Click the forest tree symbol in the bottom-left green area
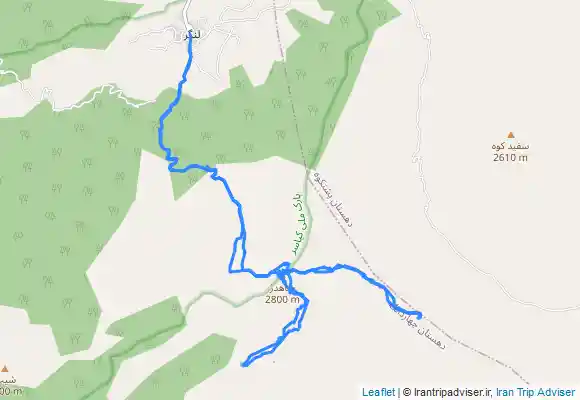 [75, 339]
